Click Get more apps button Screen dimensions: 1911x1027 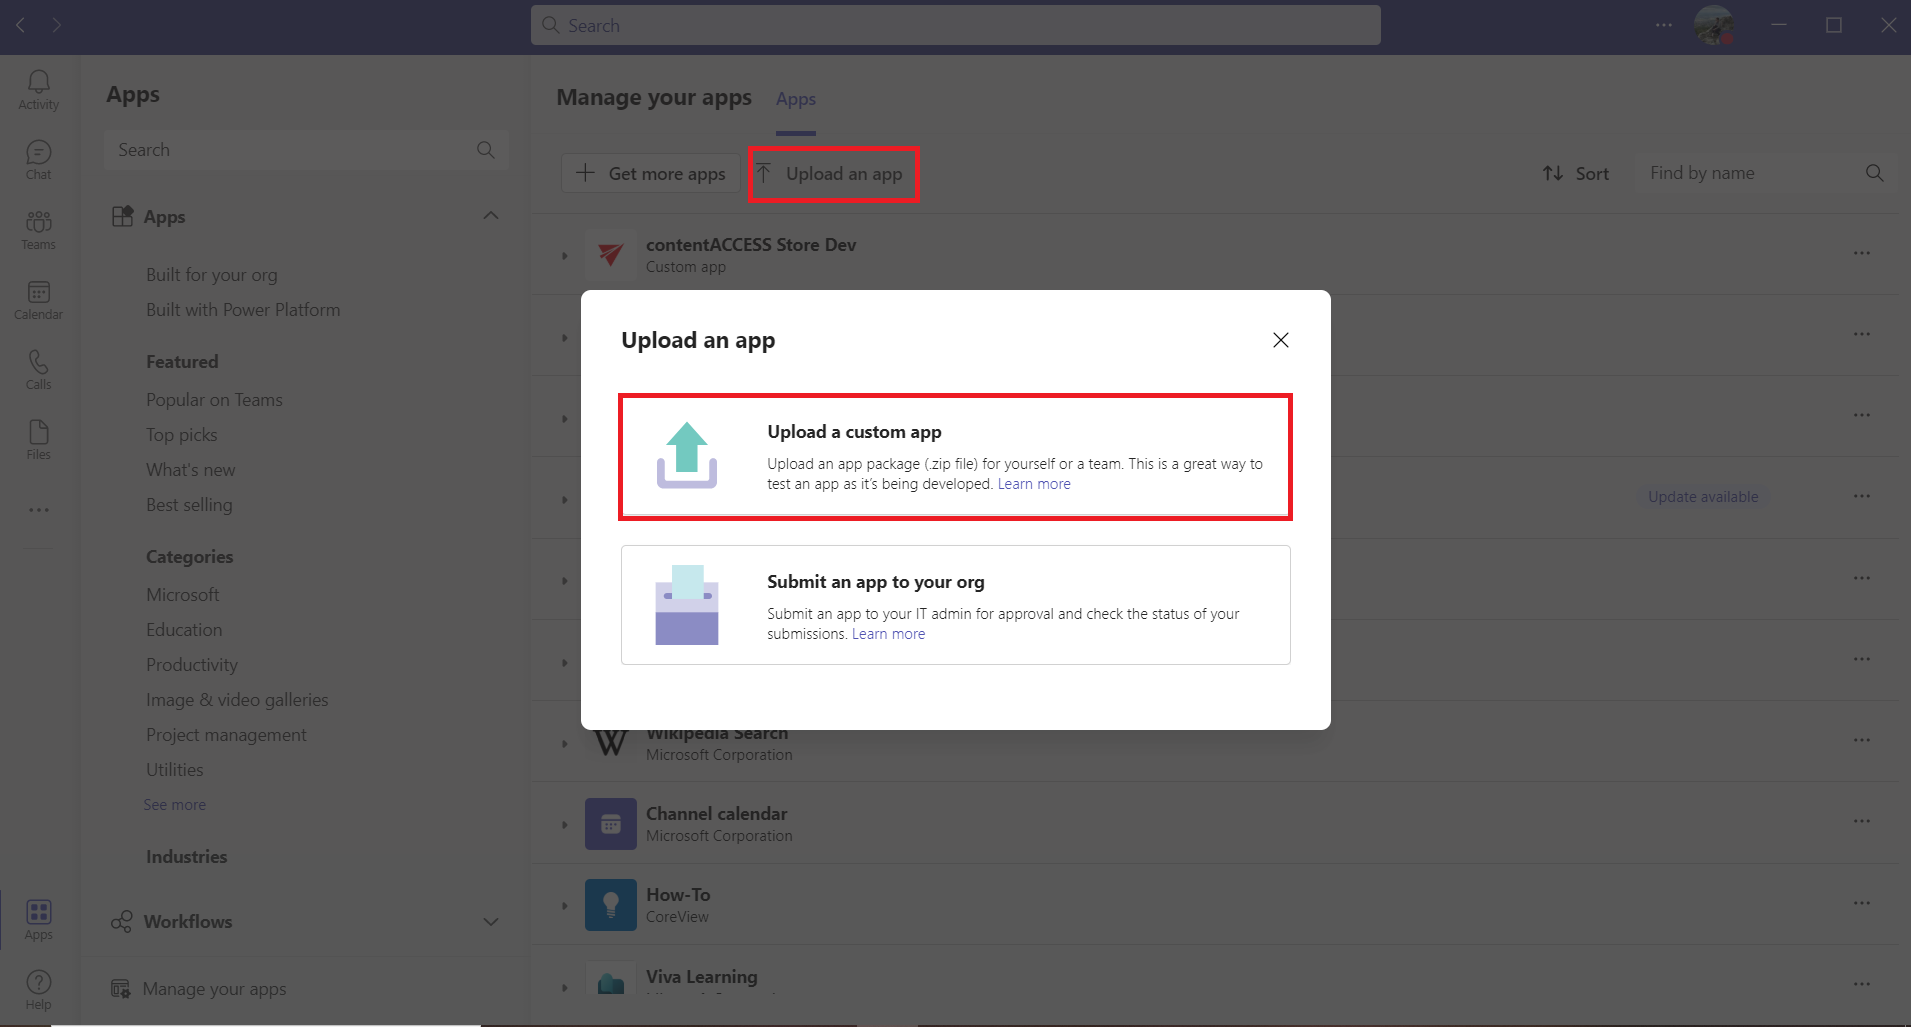[651, 173]
